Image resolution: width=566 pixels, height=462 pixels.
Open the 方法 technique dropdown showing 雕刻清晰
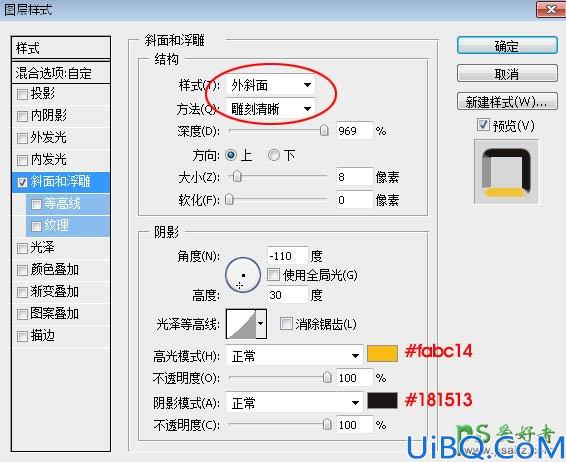pyautogui.click(x=270, y=109)
